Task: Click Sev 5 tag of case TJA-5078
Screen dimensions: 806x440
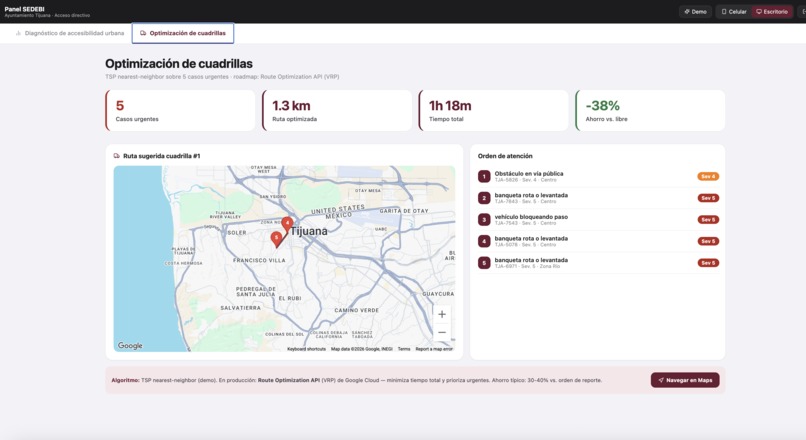Action: [708, 241]
